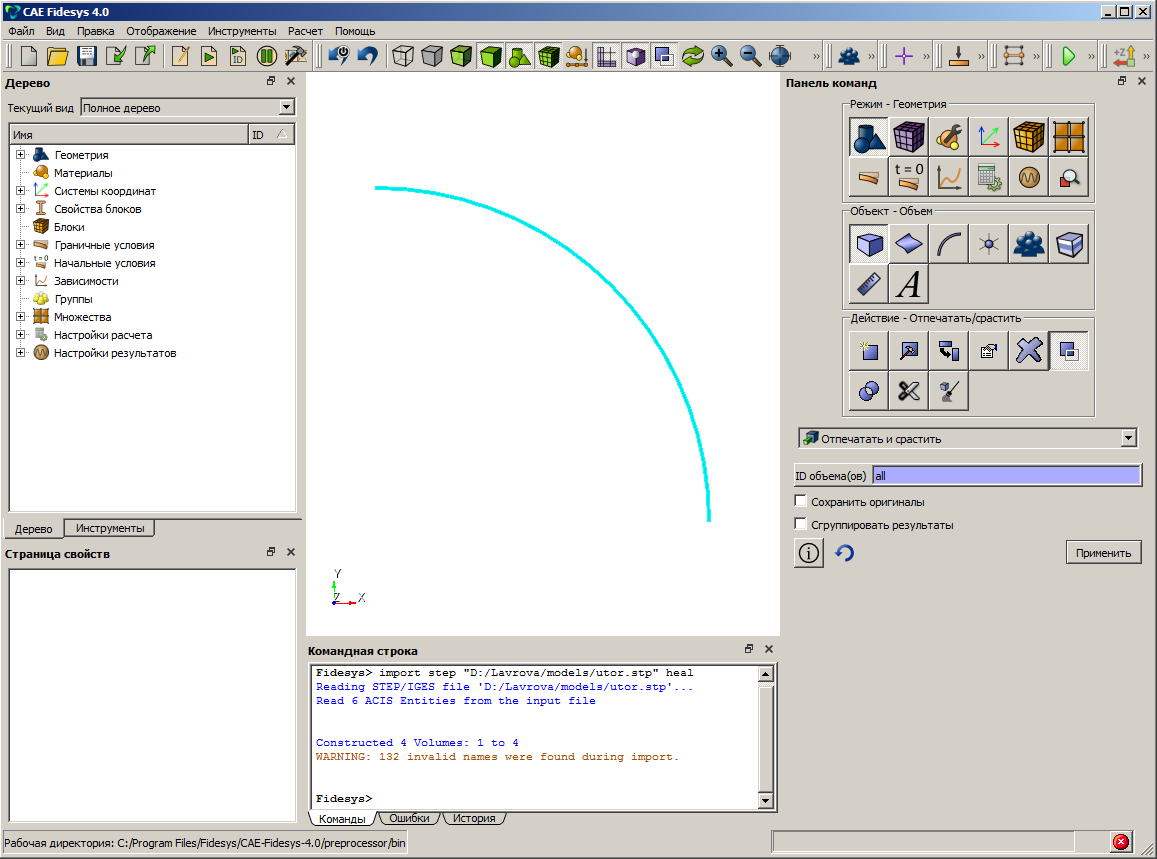Click the red stop icon in the status bar
The width and height of the screenshot is (1157, 859).
pos(1120,842)
